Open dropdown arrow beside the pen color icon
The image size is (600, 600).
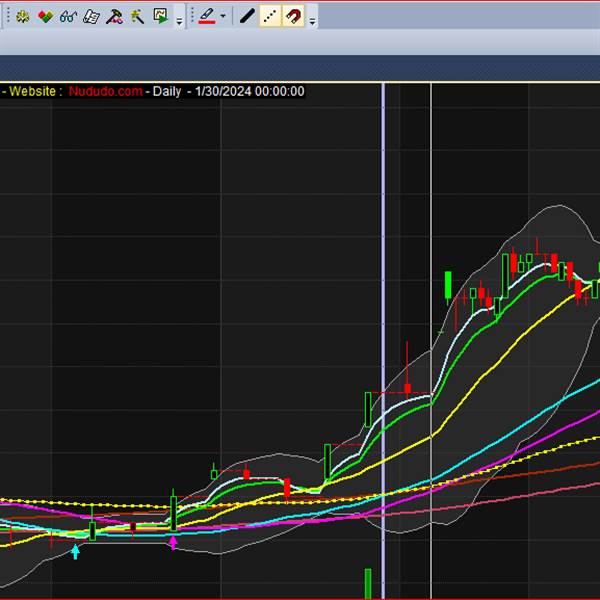(223, 16)
